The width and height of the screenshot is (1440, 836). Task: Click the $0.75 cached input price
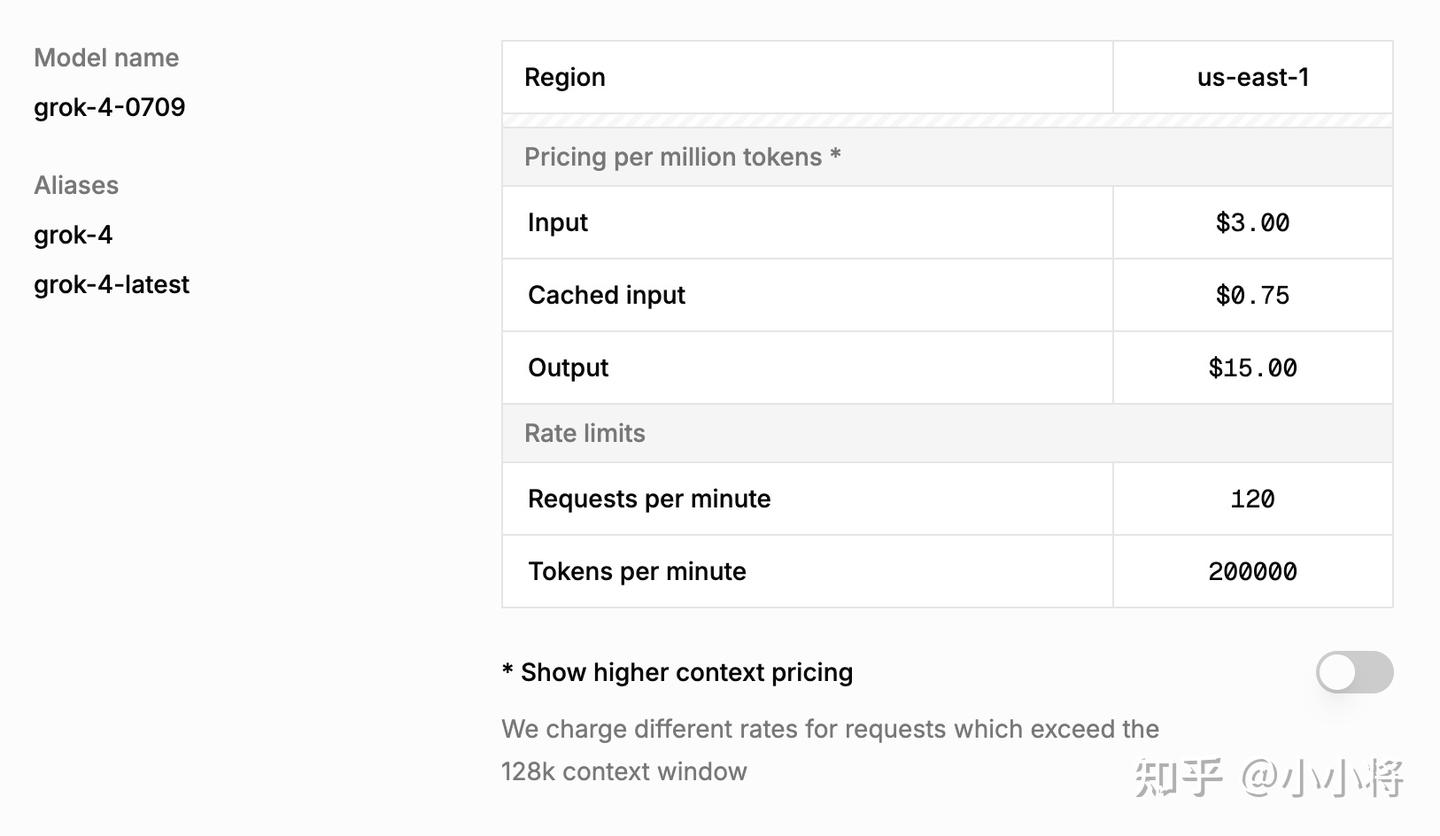pos(1252,295)
